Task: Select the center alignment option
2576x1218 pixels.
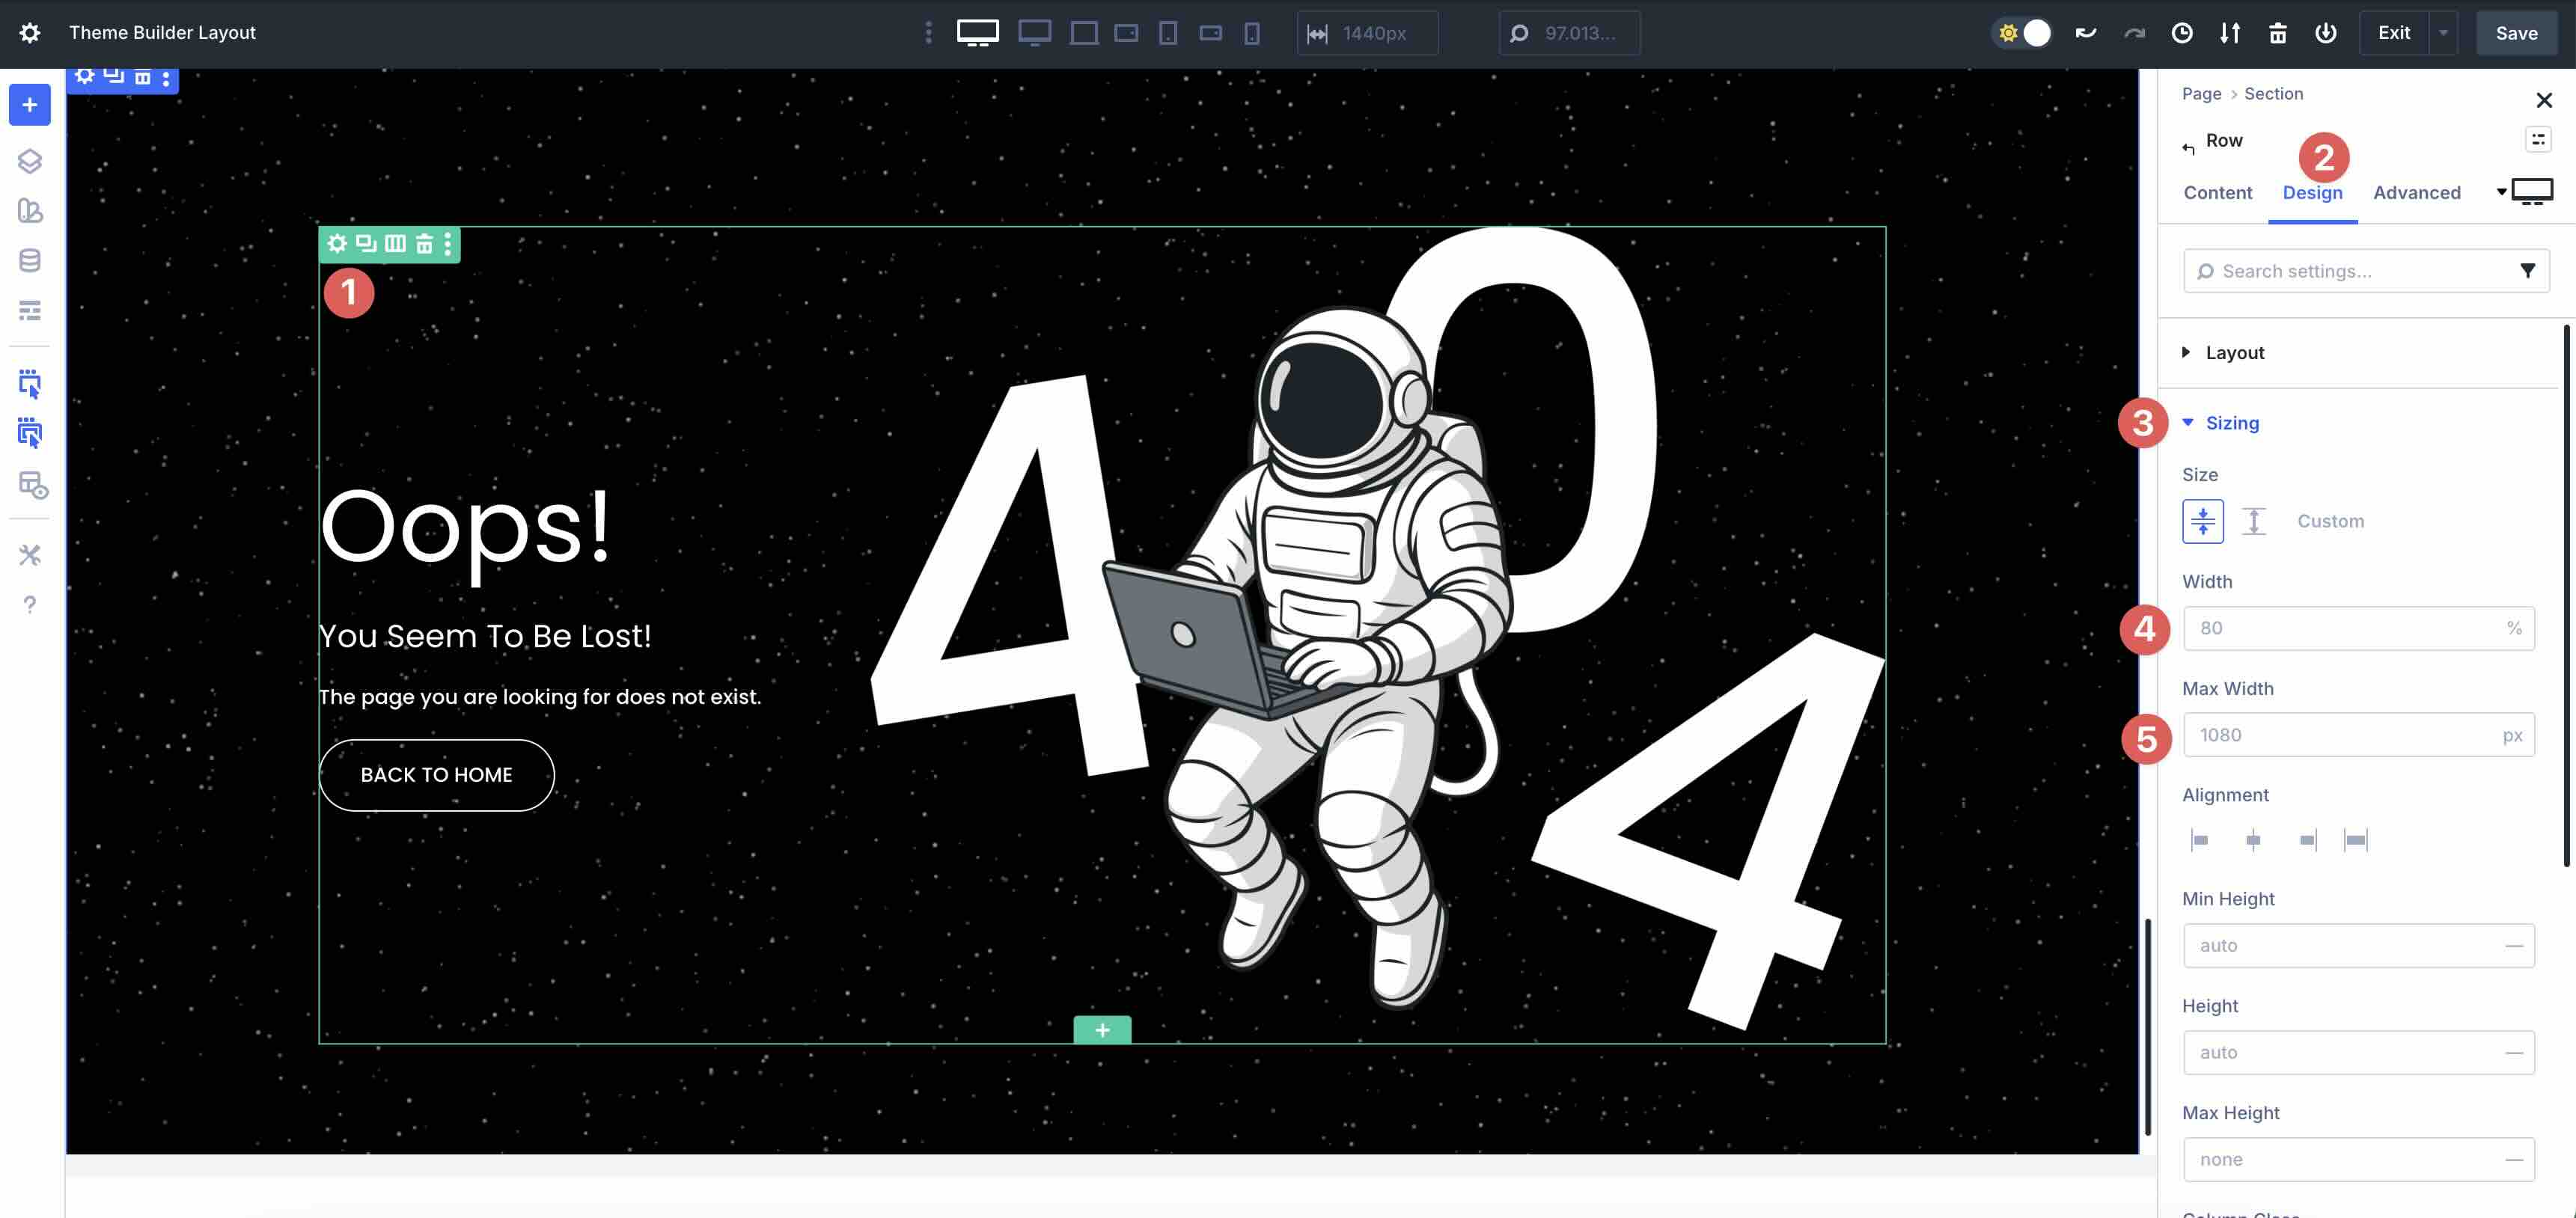Action: coord(2253,840)
